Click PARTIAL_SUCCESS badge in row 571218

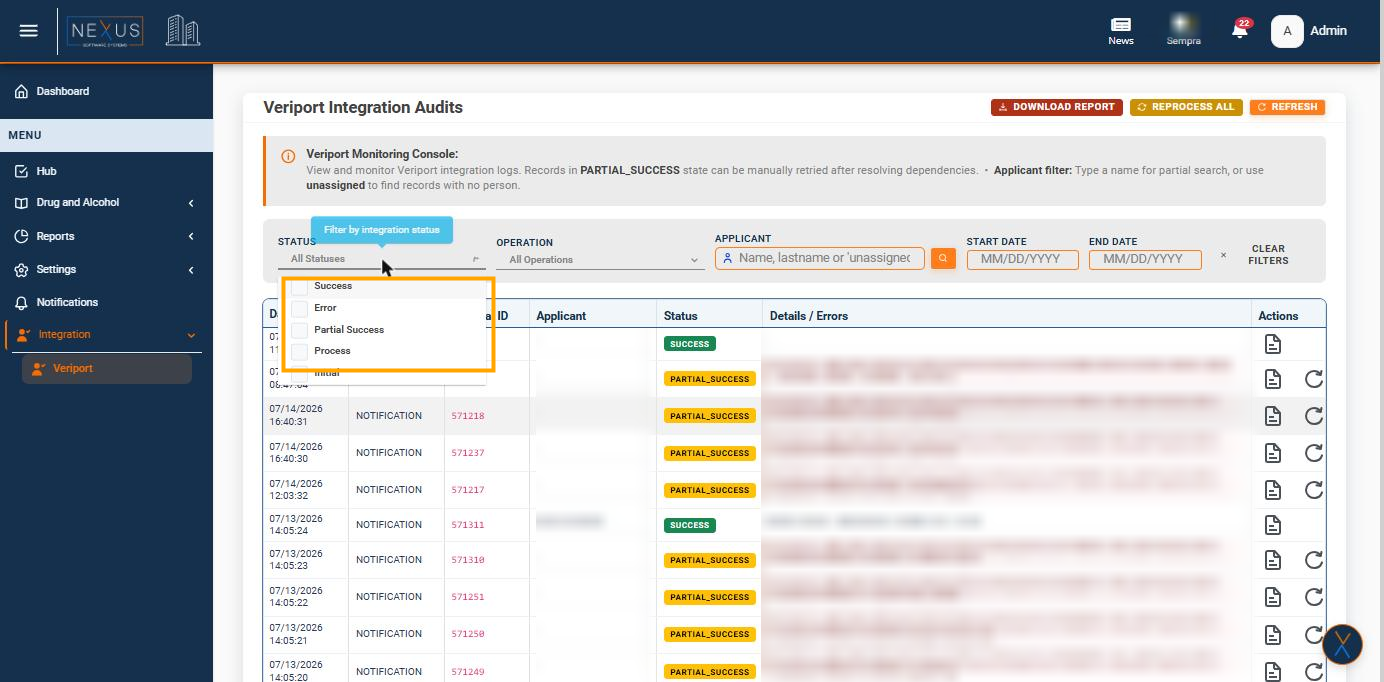709,416
